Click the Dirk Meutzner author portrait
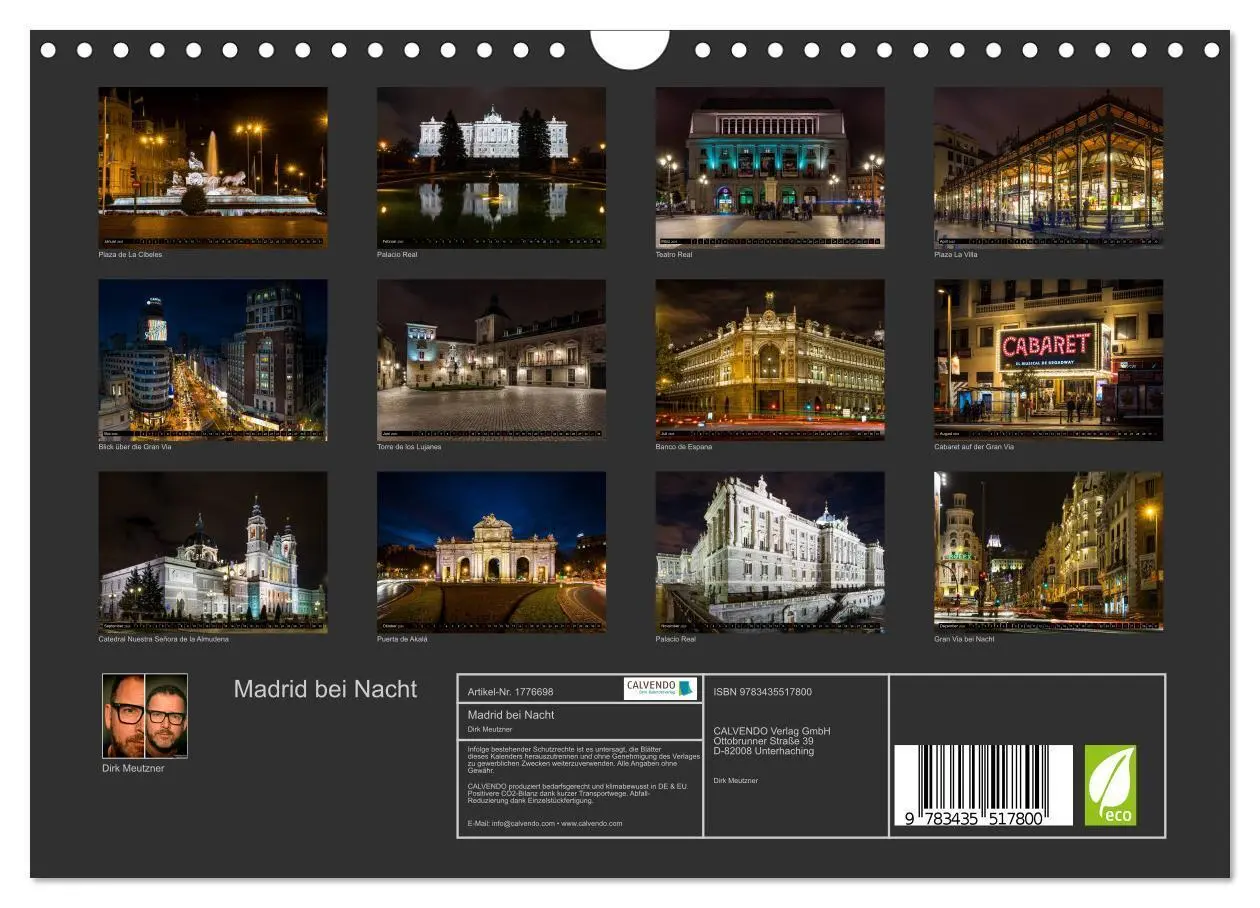Screen dimensions: 1260x908 (x=145, y=716)
